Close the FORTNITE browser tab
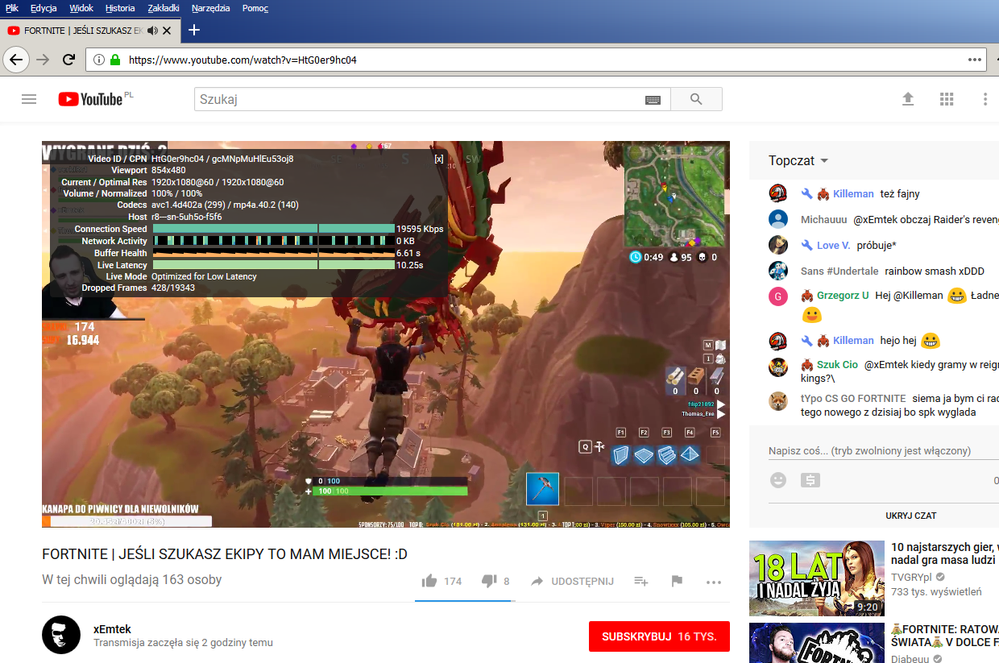The image size is (999, 663). tap(167, 31)
